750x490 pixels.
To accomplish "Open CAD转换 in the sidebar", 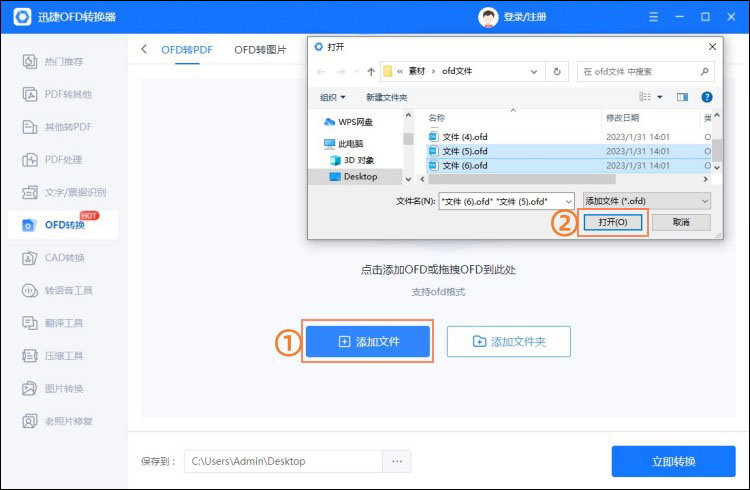I will point(54,258).
